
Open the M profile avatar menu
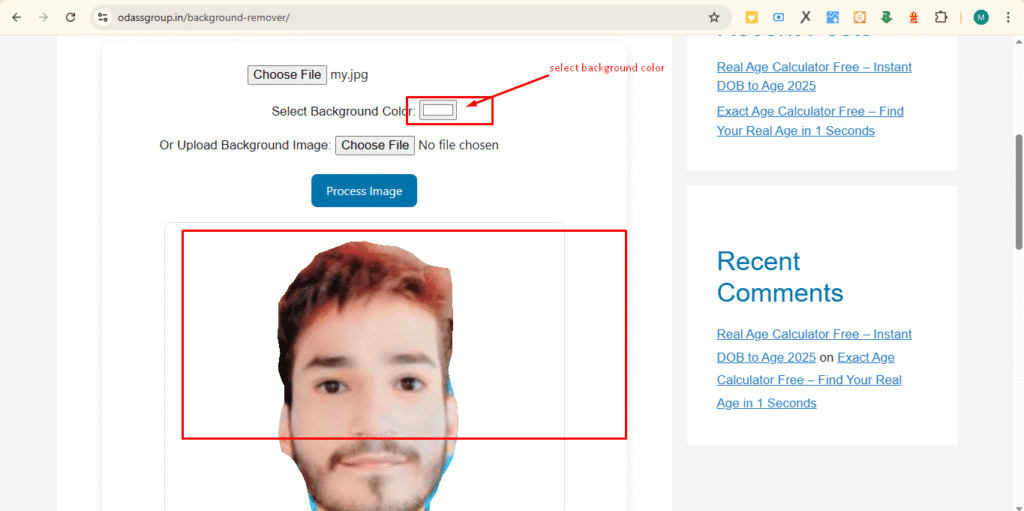click(x=981, y=17)
